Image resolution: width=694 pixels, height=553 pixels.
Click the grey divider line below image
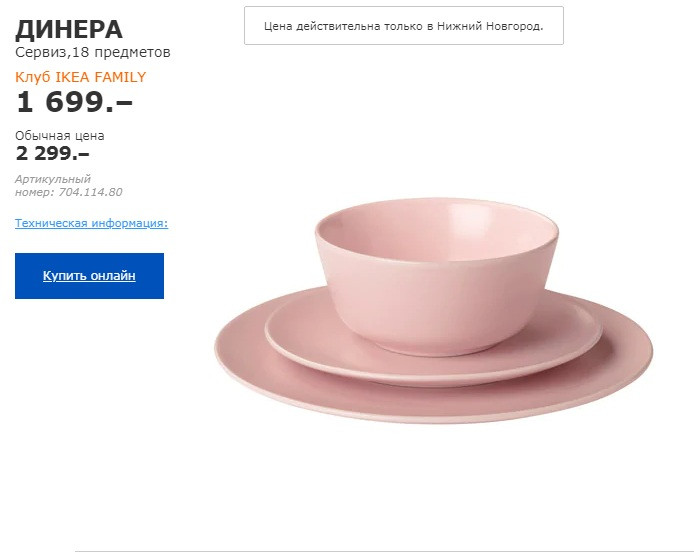(380, 550)
